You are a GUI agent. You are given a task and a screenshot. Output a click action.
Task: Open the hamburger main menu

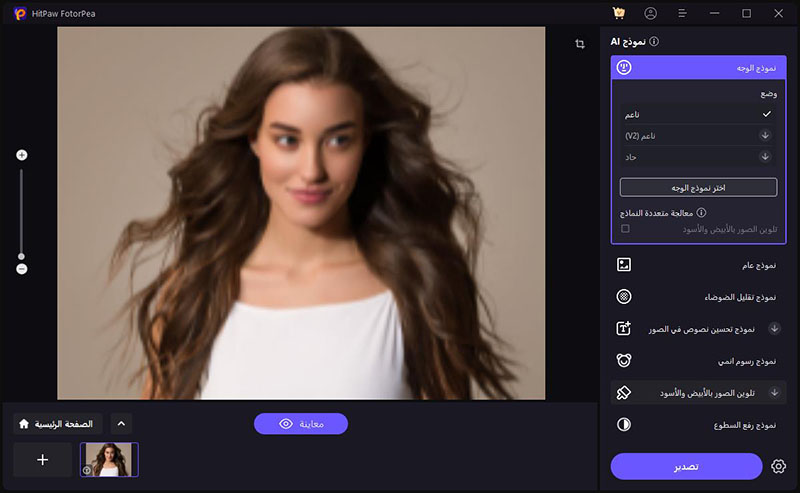pyautogui.click(x=682, y=13)
